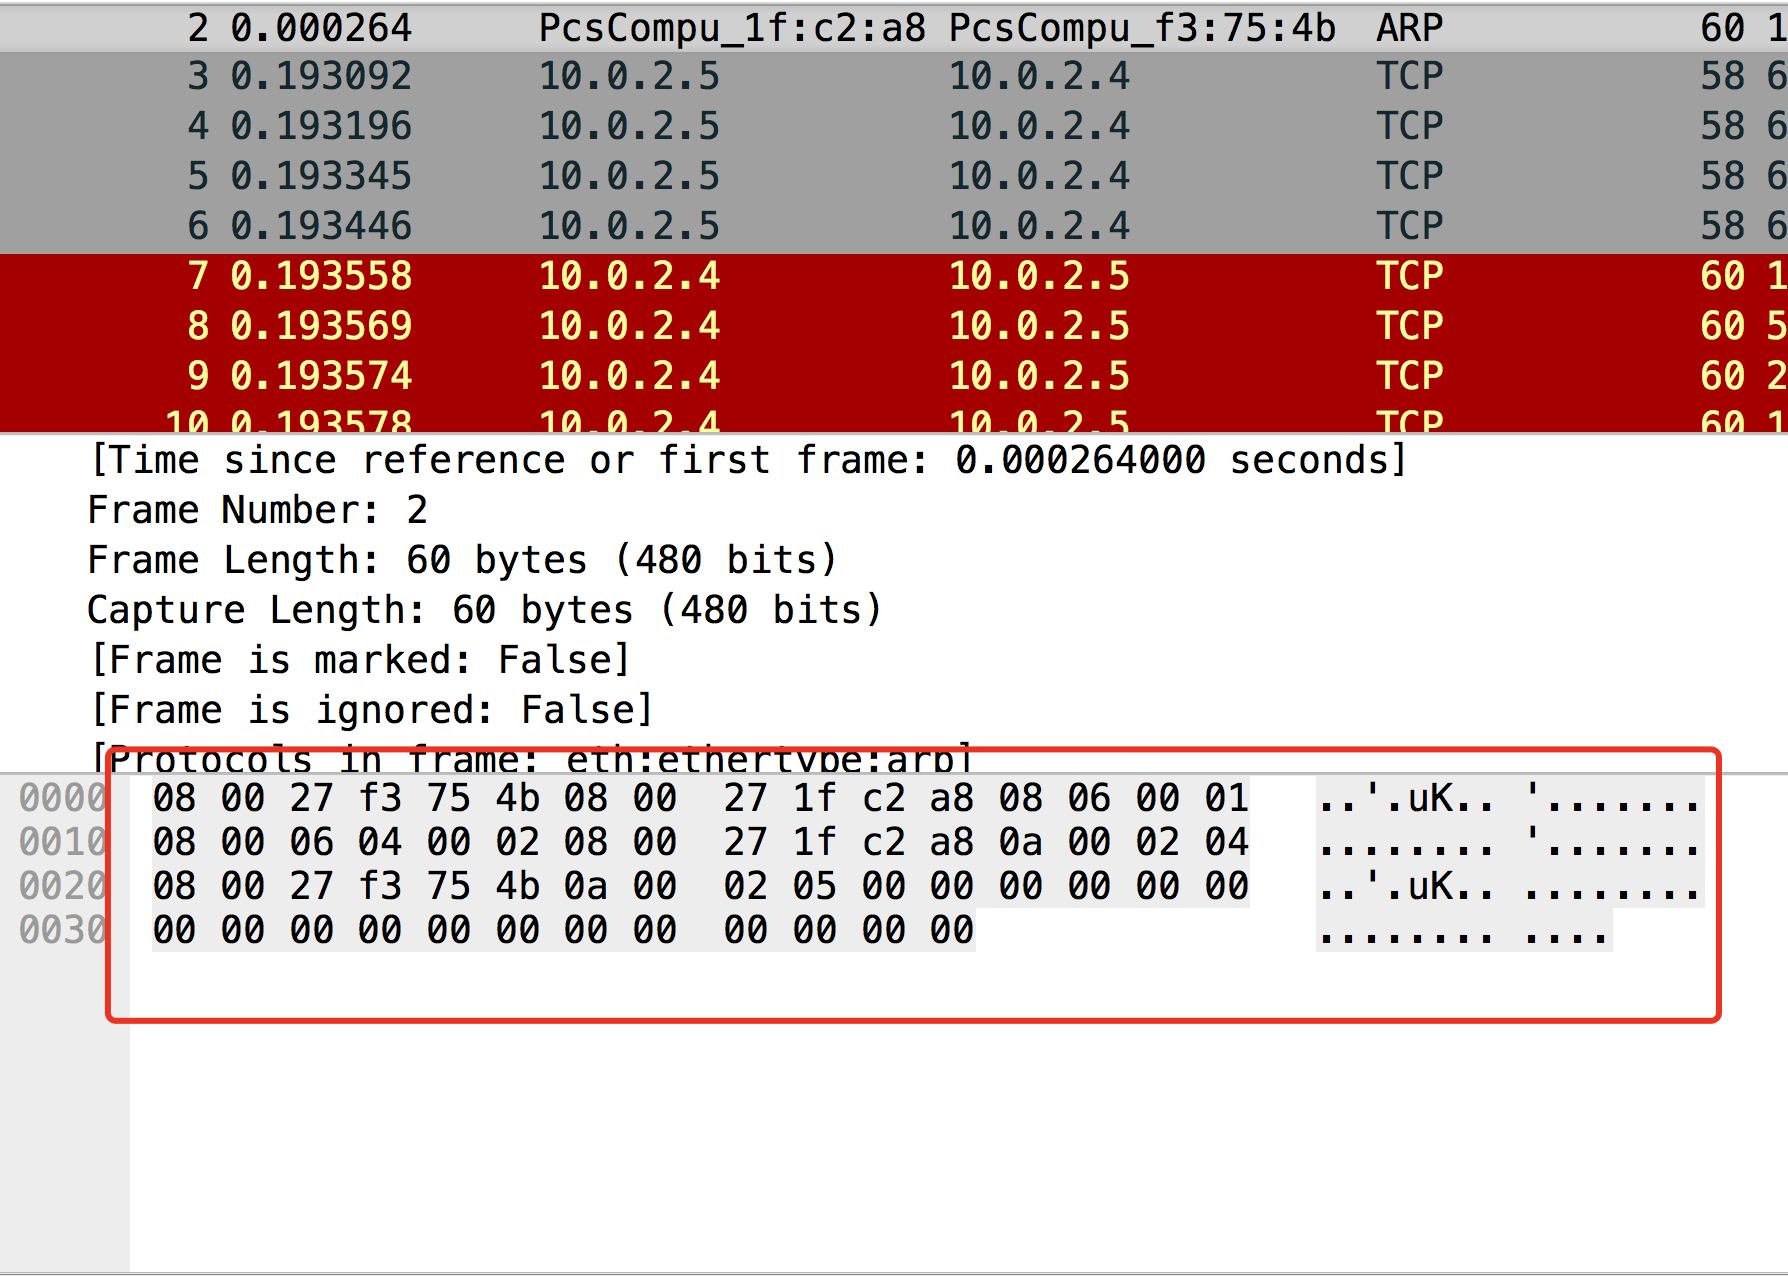1788x1276 pixels.
Task: Click first hex byte 08 in row 0000
Action: coord(174,798)
